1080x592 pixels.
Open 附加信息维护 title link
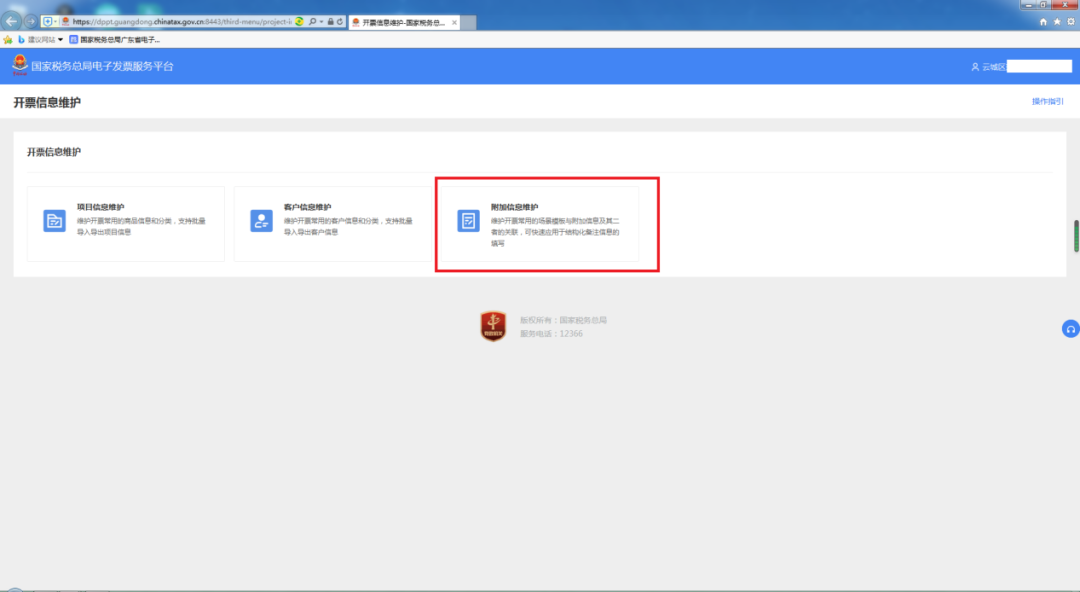(x=515, y=207)
